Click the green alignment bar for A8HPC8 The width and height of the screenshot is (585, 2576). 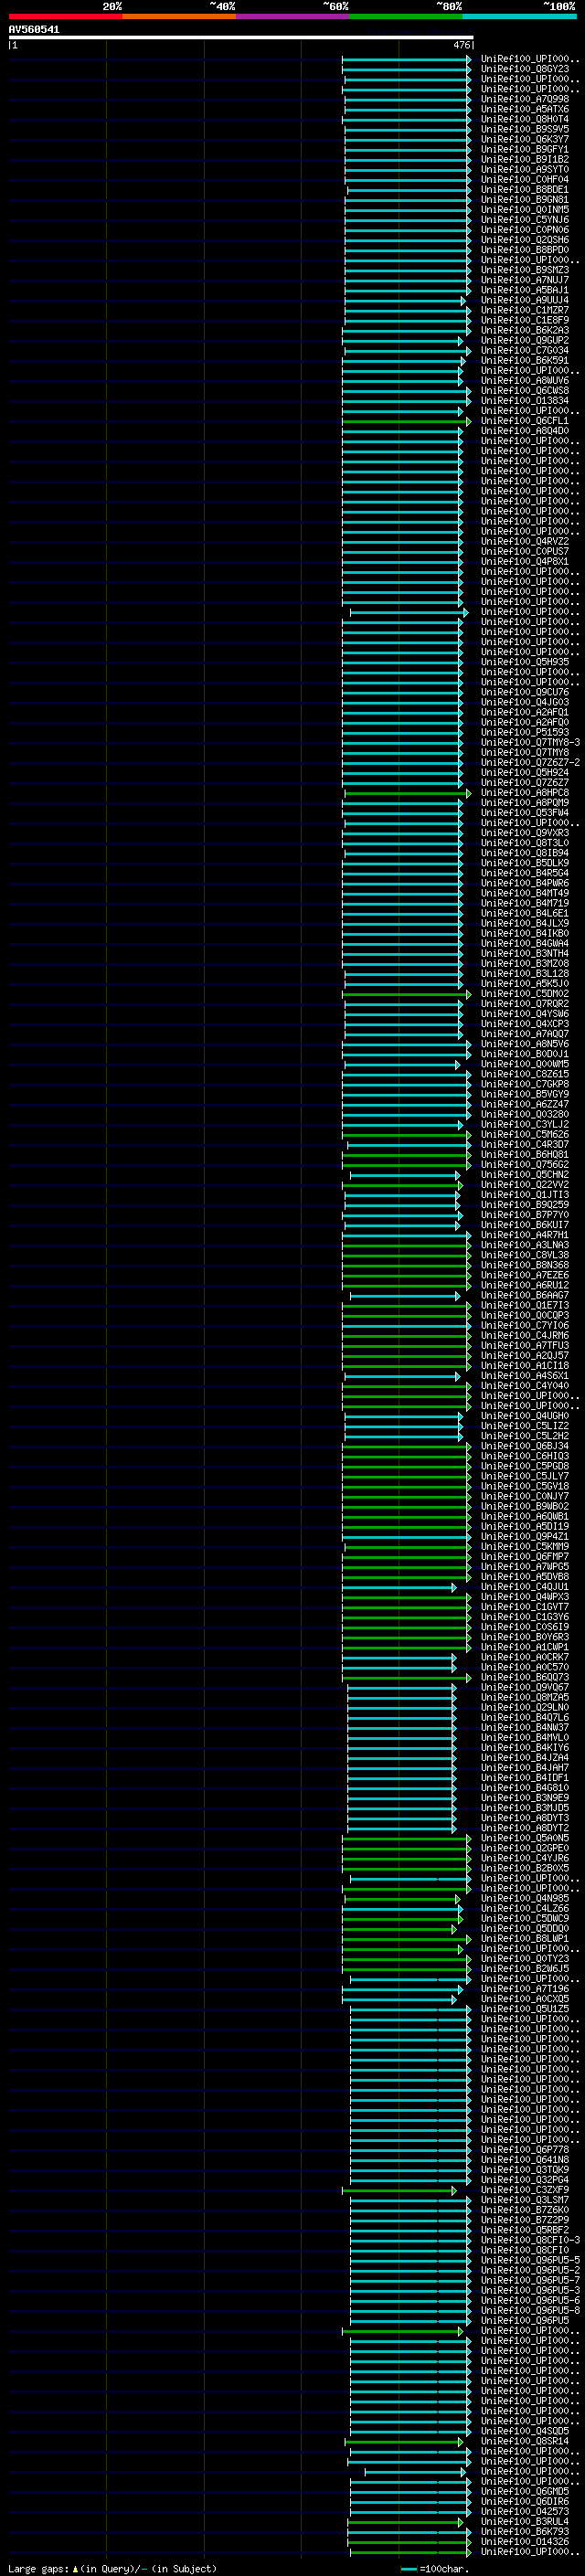pos(407,793)
